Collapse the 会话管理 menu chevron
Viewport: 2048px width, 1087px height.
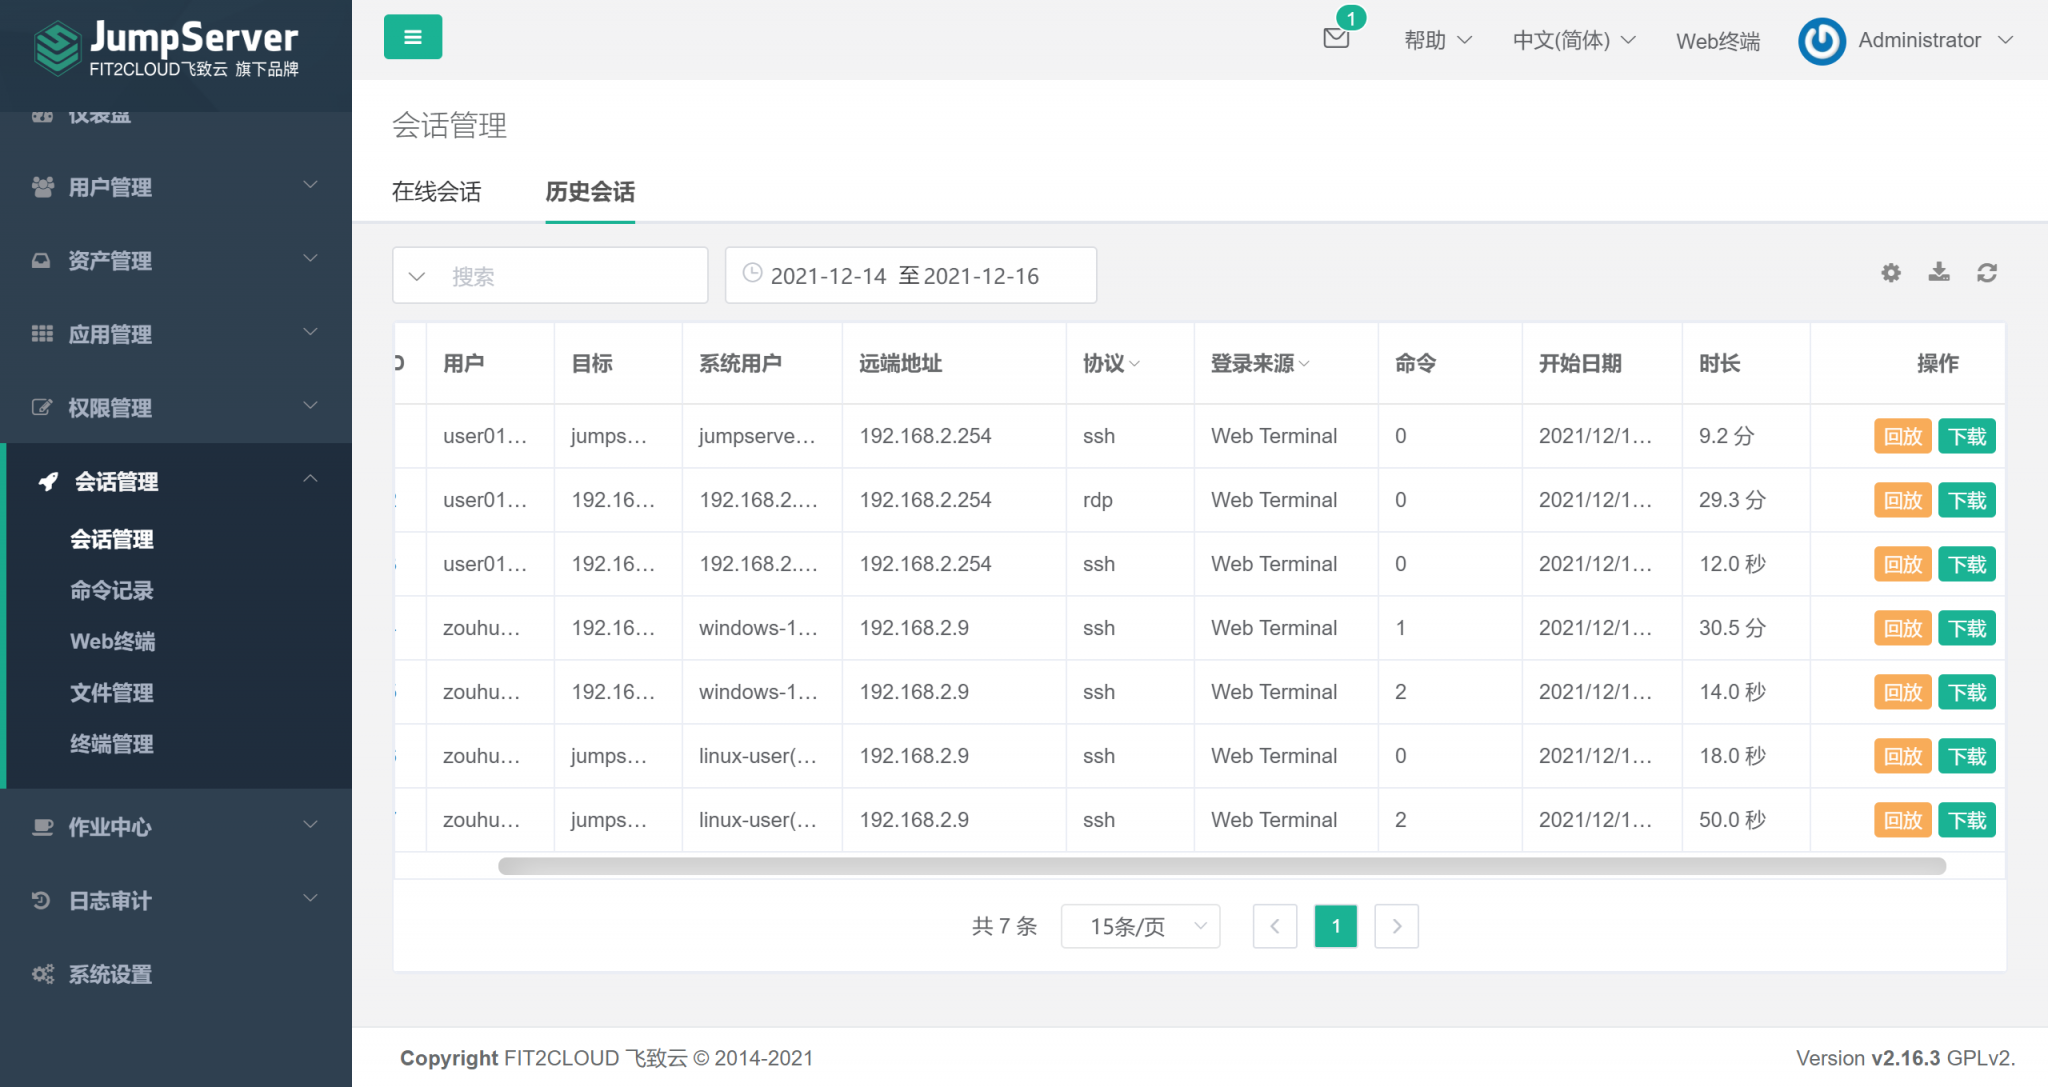click(x=311, y=479)
